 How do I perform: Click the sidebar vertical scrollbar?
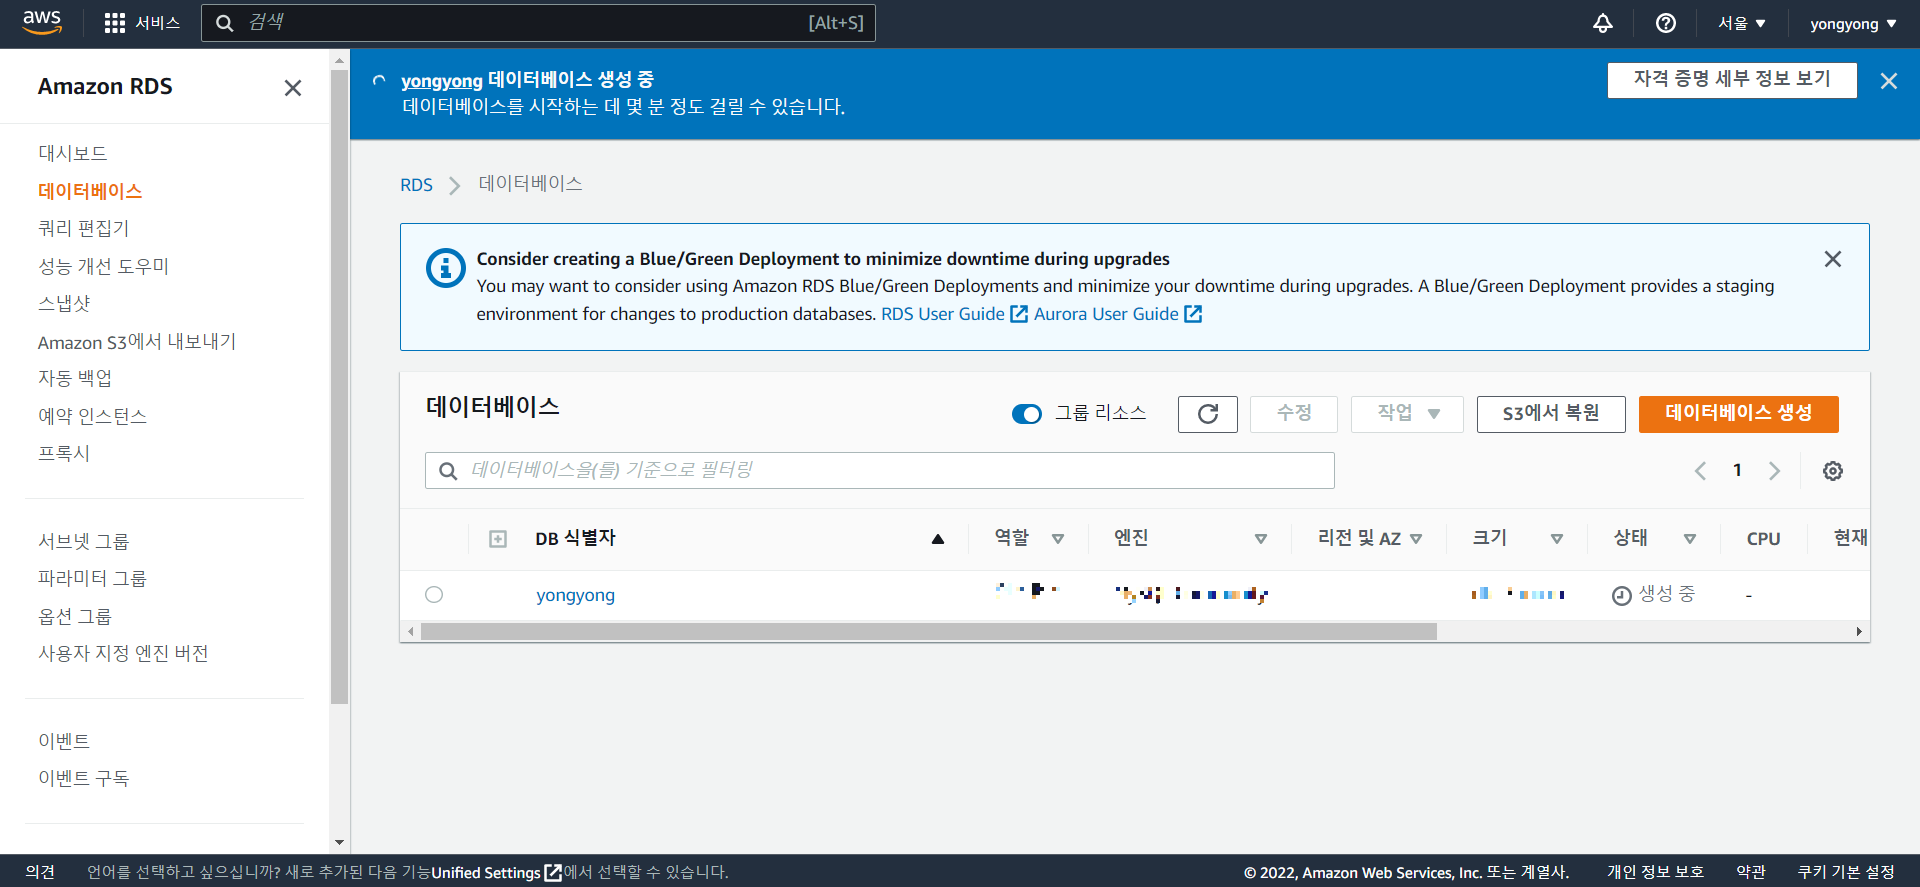tap(340, 386)
